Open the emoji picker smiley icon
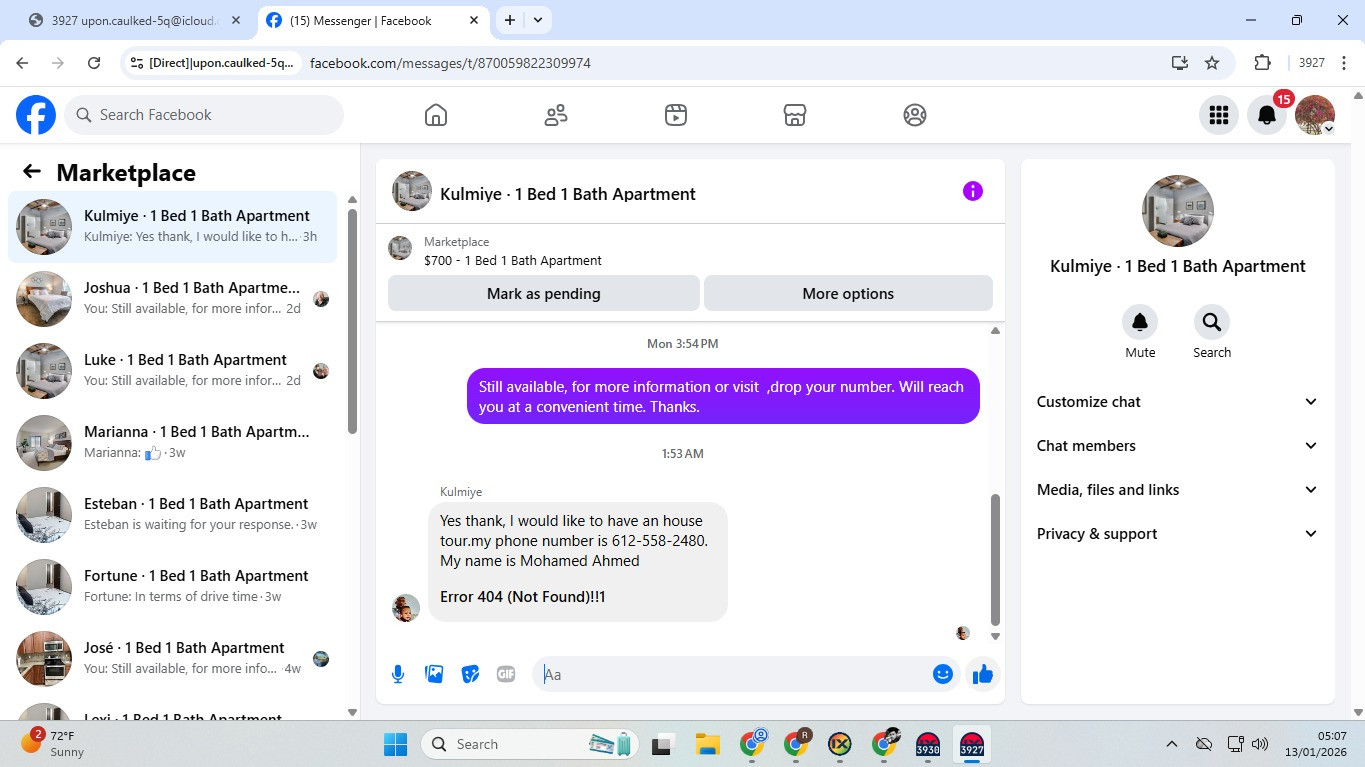Viewport: 1365px width, 767px height. [942, 674]
